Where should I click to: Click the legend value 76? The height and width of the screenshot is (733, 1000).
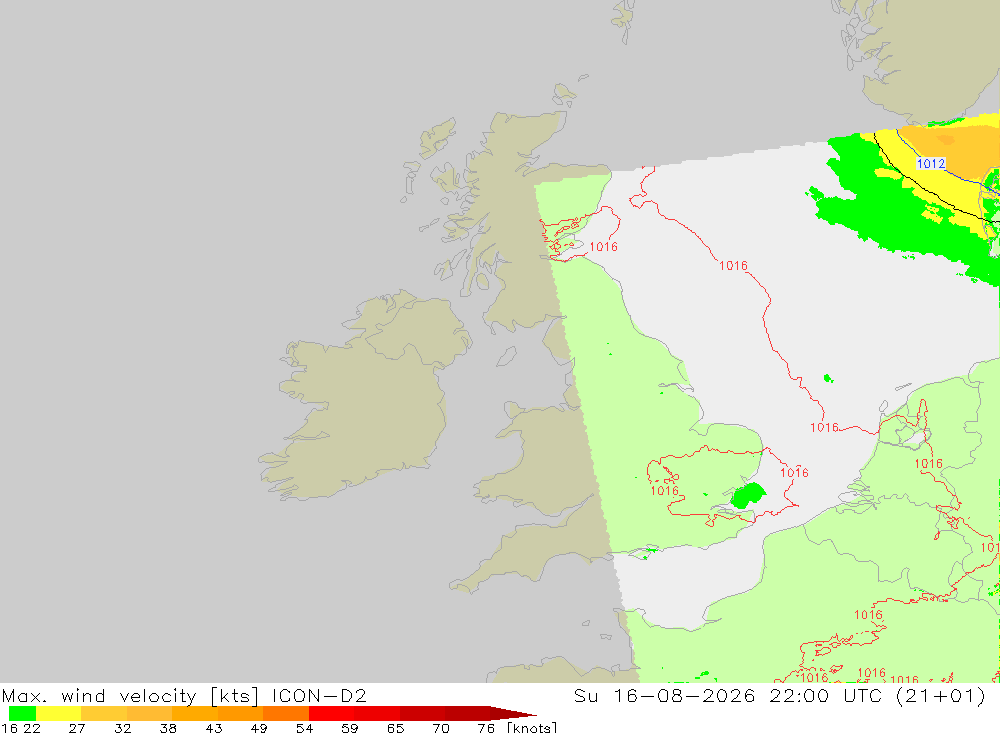(x=486, y=728)
